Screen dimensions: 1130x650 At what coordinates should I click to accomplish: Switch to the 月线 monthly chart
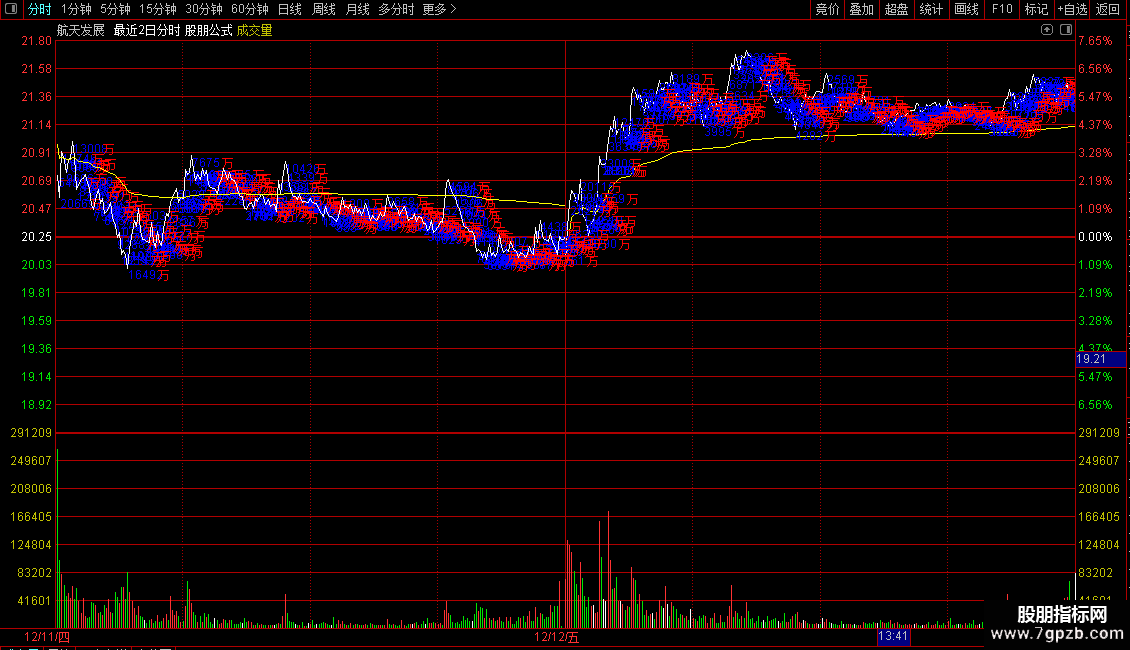point(357,9)
